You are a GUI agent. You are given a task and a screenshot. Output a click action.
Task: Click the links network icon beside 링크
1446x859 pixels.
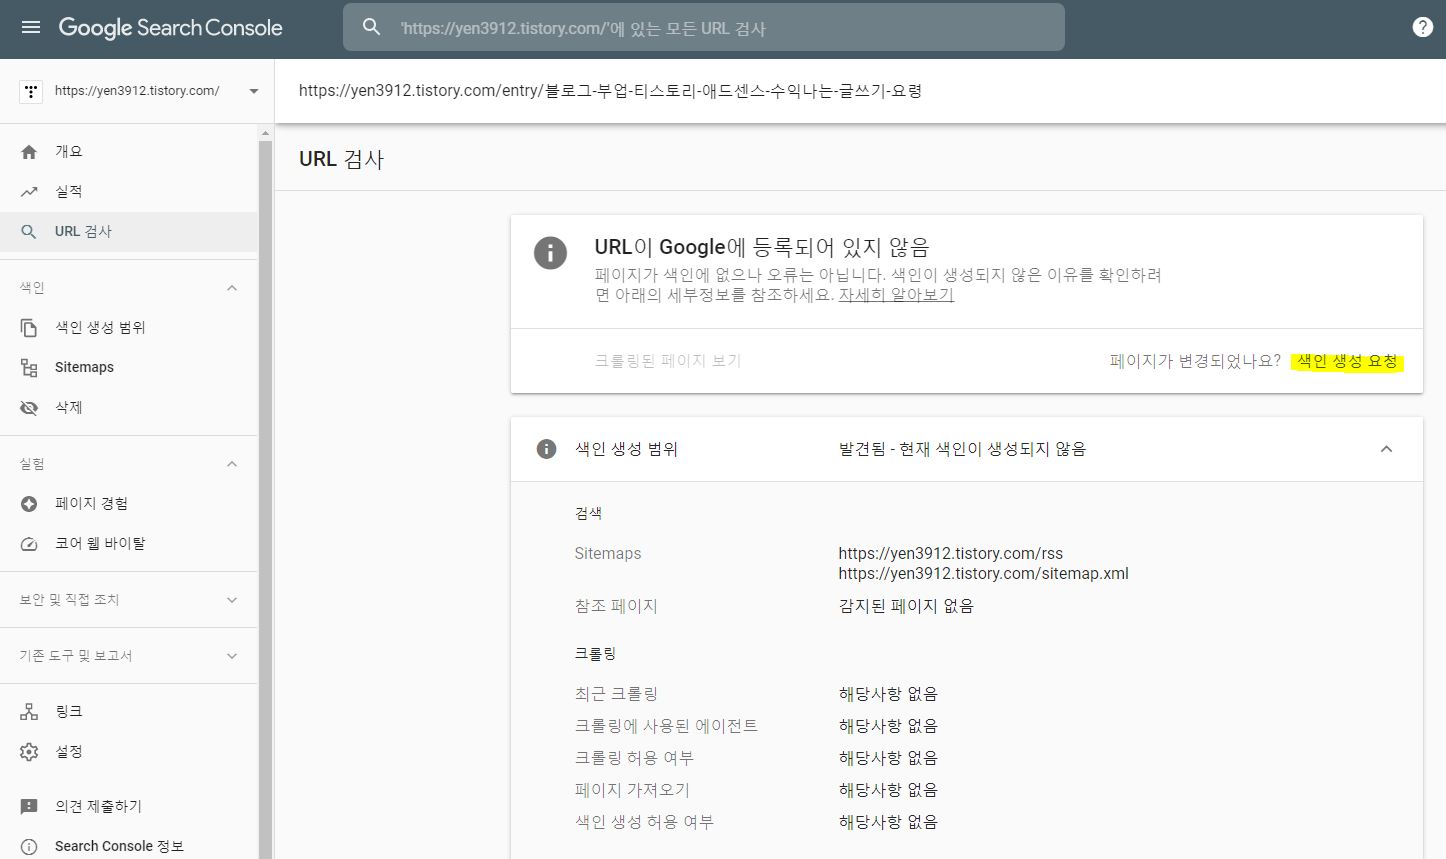click(x=29, y=712)
